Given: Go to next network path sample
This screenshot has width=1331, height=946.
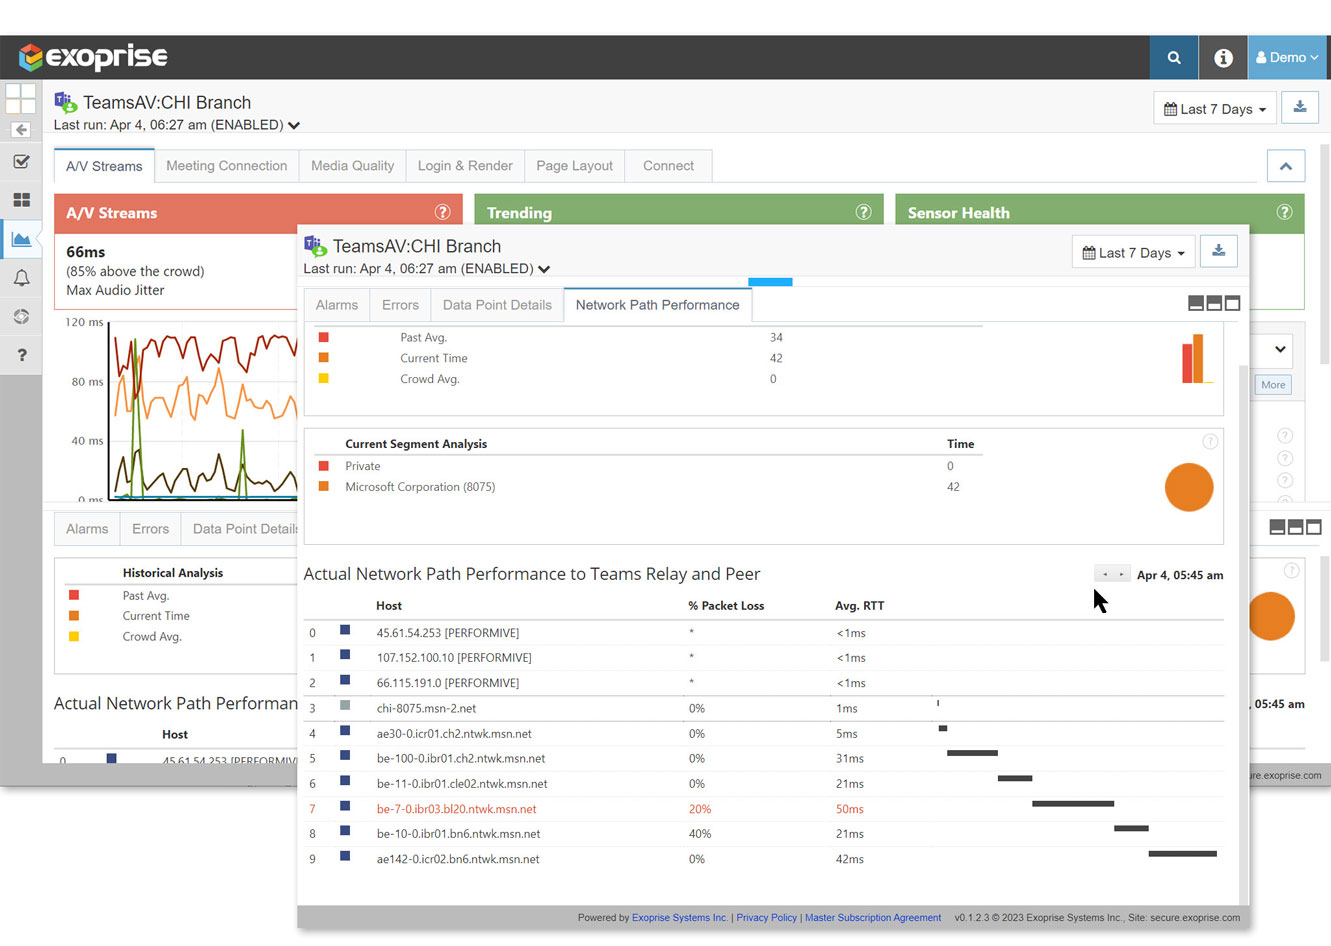Looking at the screenshot, I should pos(1121,575).
